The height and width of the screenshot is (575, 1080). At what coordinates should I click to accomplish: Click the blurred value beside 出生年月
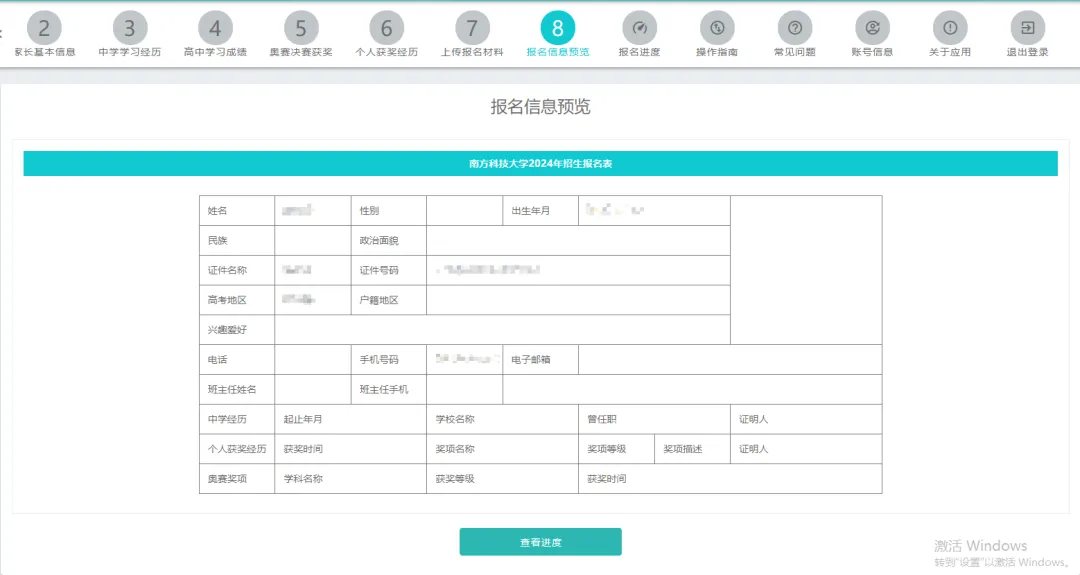pos(615,210)
